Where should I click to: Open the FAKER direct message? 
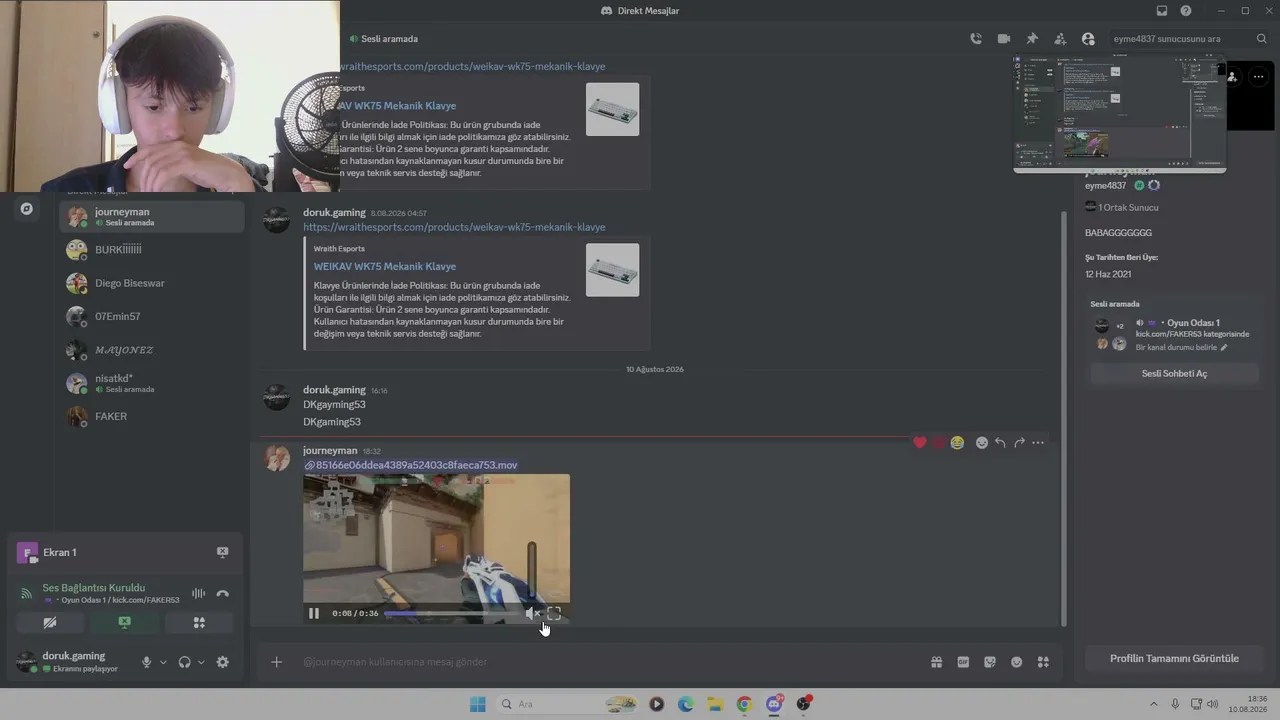pos(152,416)
